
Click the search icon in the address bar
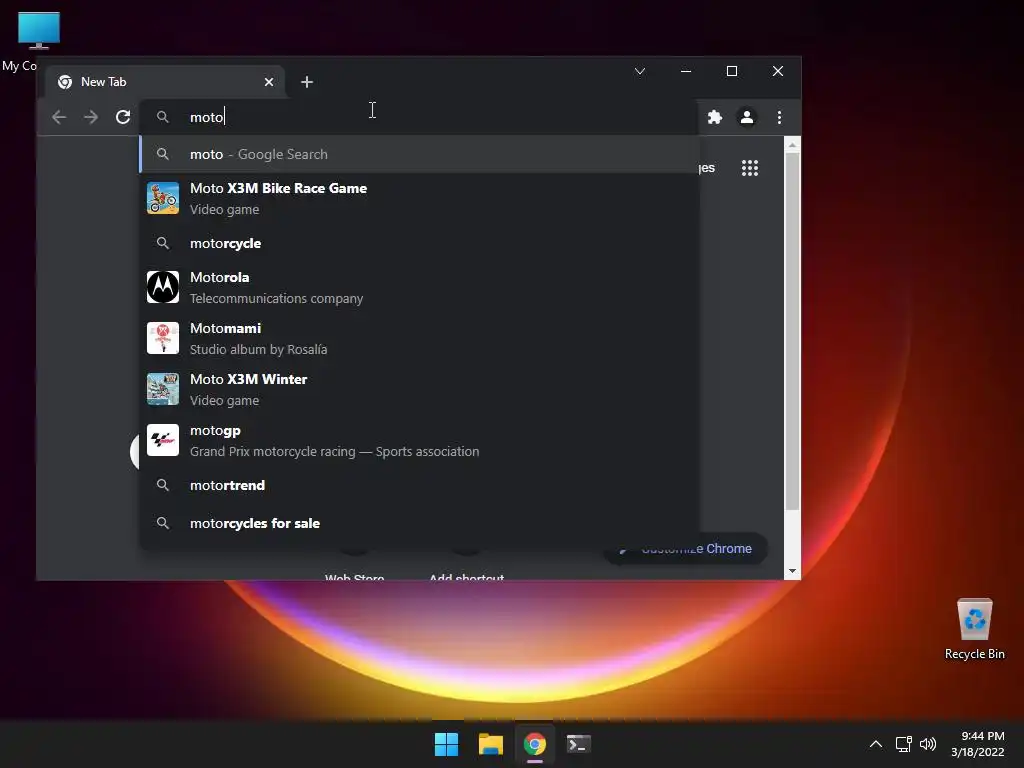click(x=163, y=117)
